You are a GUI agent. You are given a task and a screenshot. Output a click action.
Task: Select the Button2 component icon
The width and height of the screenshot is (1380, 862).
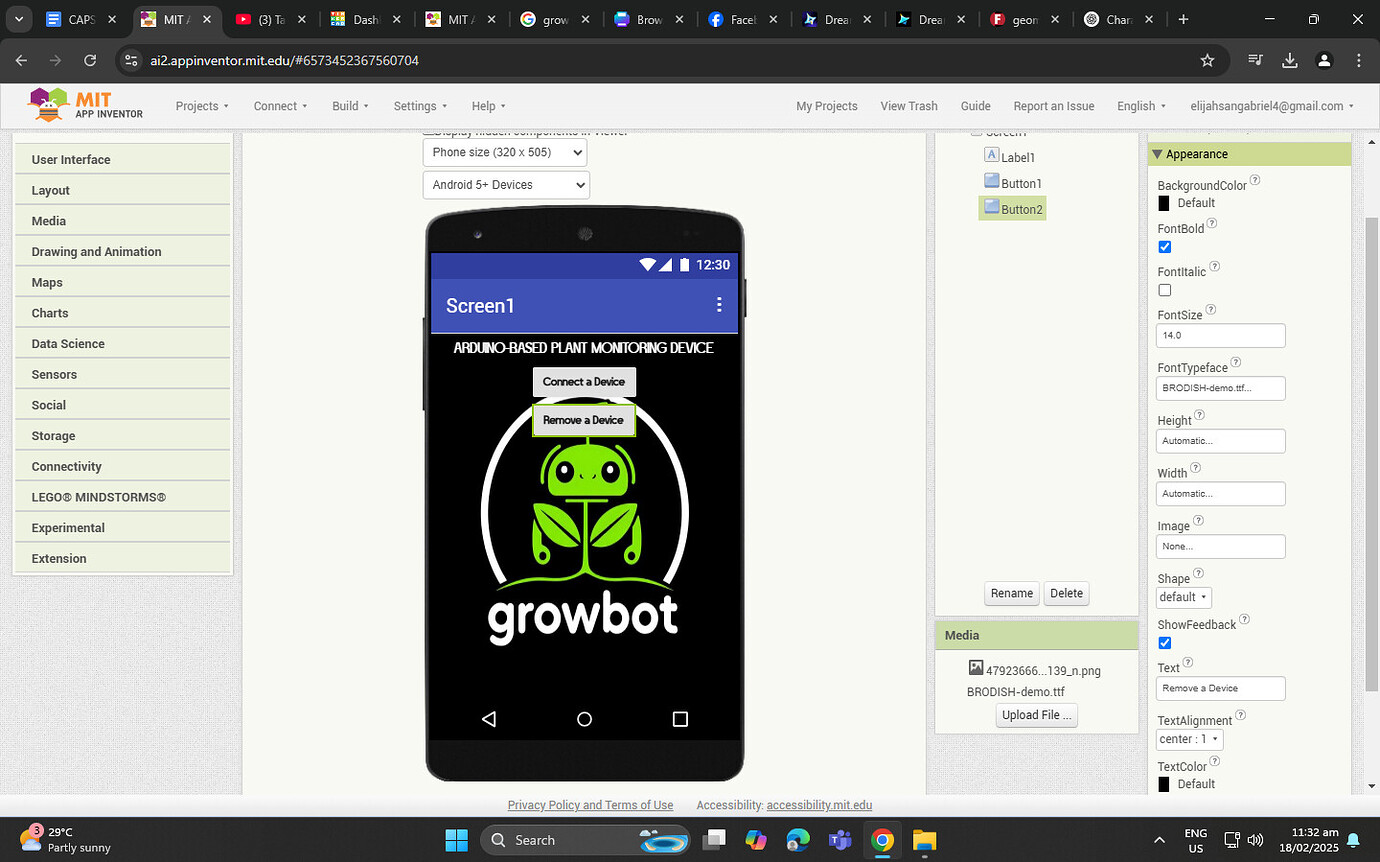[990, 207]
